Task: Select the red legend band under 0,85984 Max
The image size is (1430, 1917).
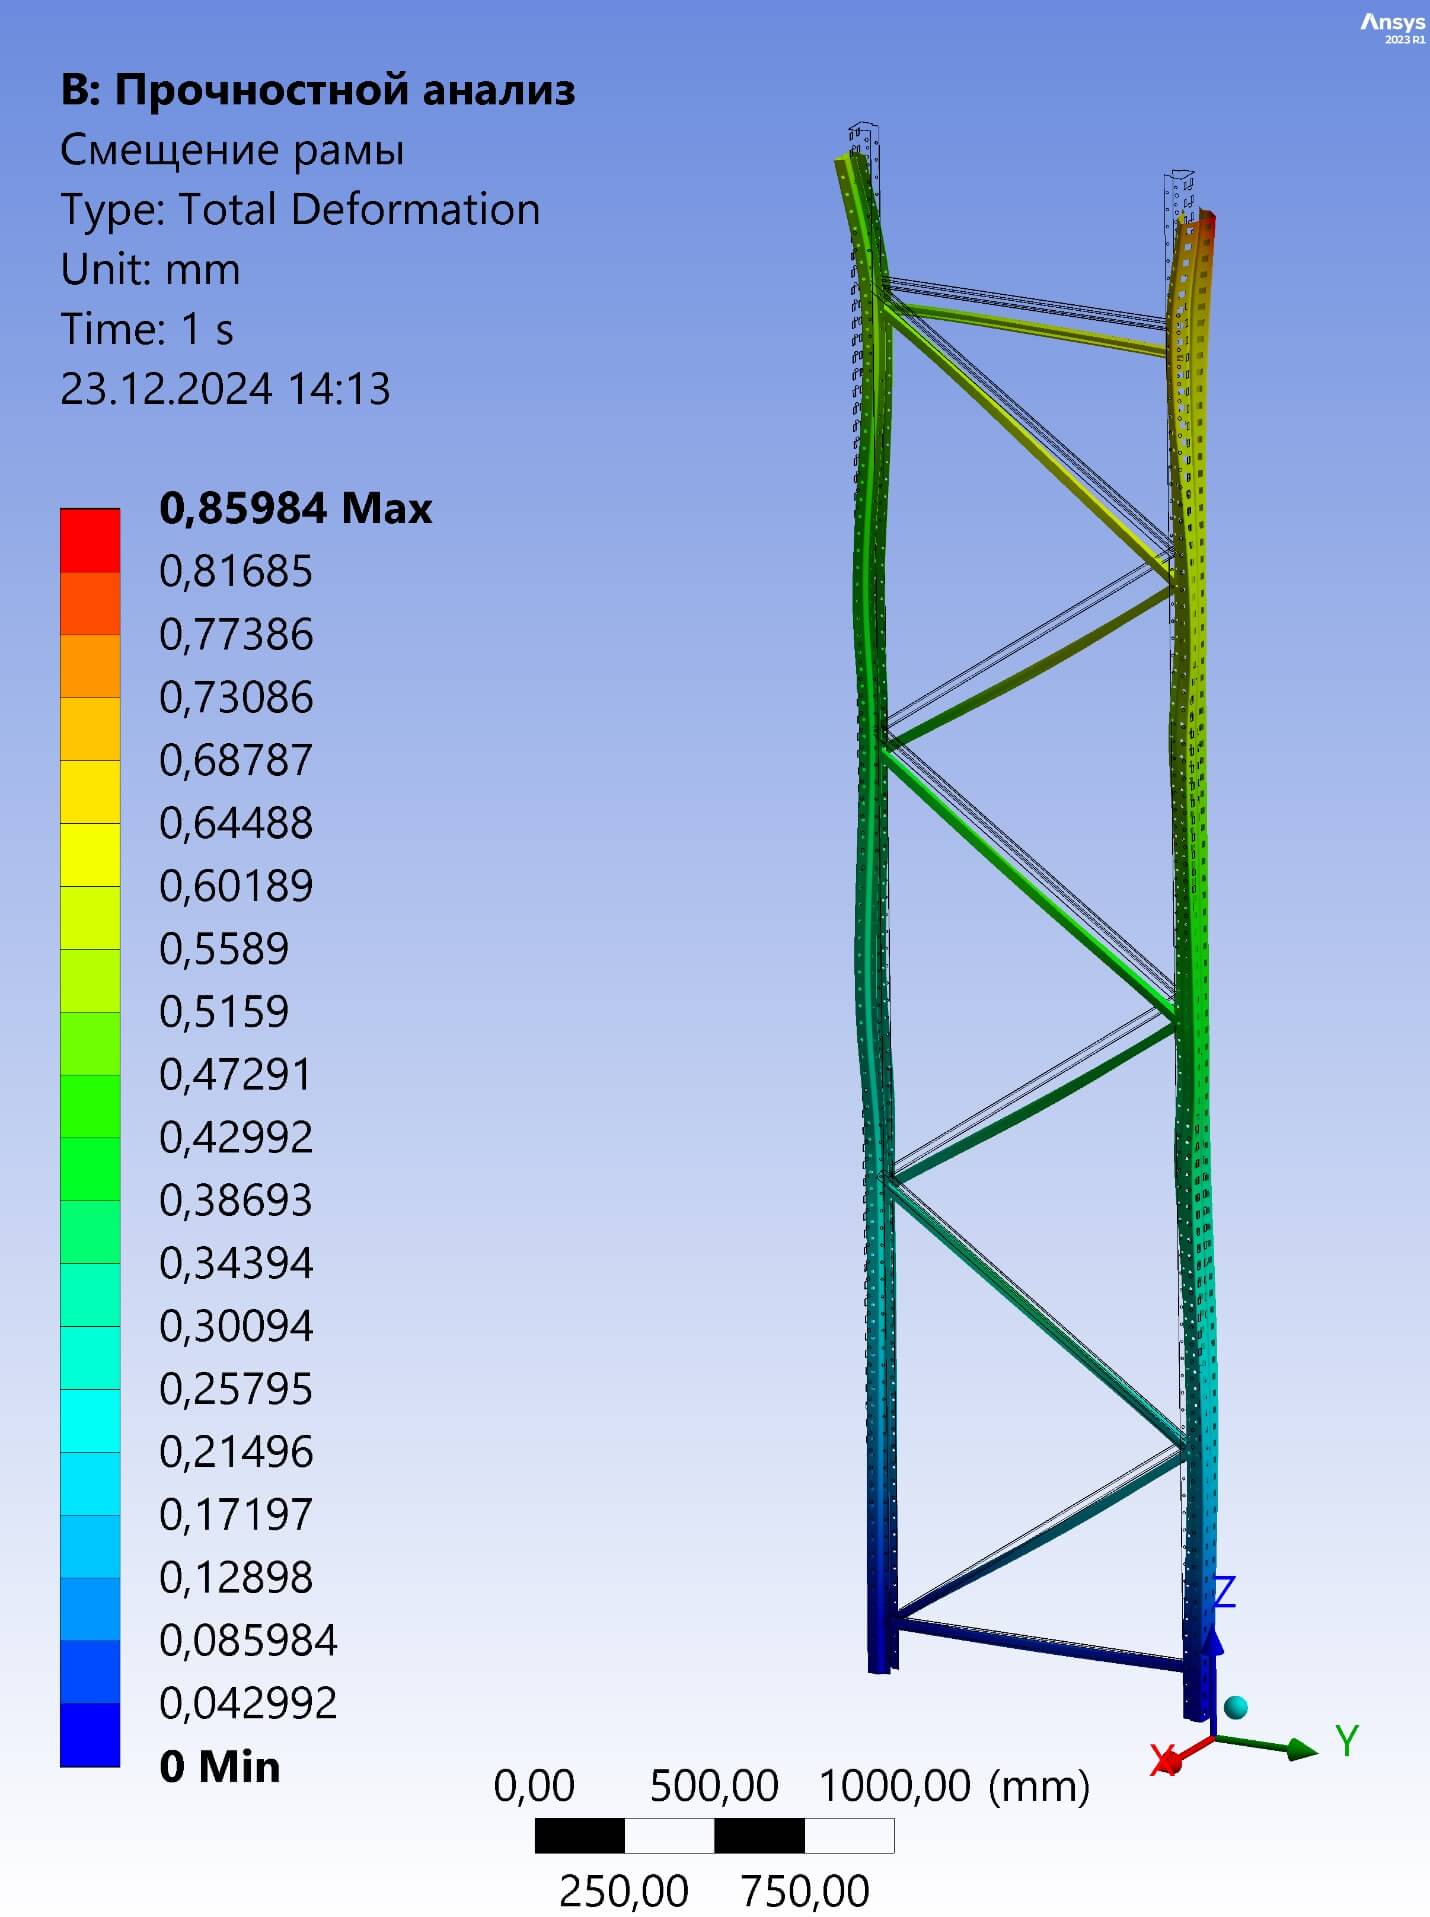Action: (x=90, y=541)
